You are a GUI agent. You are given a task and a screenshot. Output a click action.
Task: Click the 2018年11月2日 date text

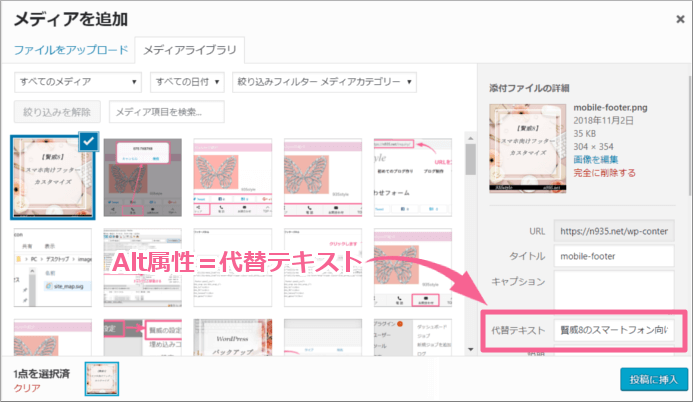(x=603, y=121)
